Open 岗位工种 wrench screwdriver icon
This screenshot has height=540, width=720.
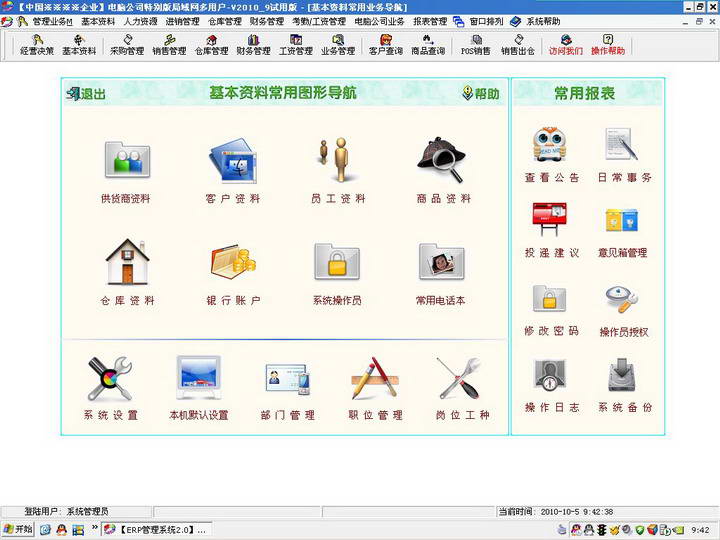(x=459, y=379)
